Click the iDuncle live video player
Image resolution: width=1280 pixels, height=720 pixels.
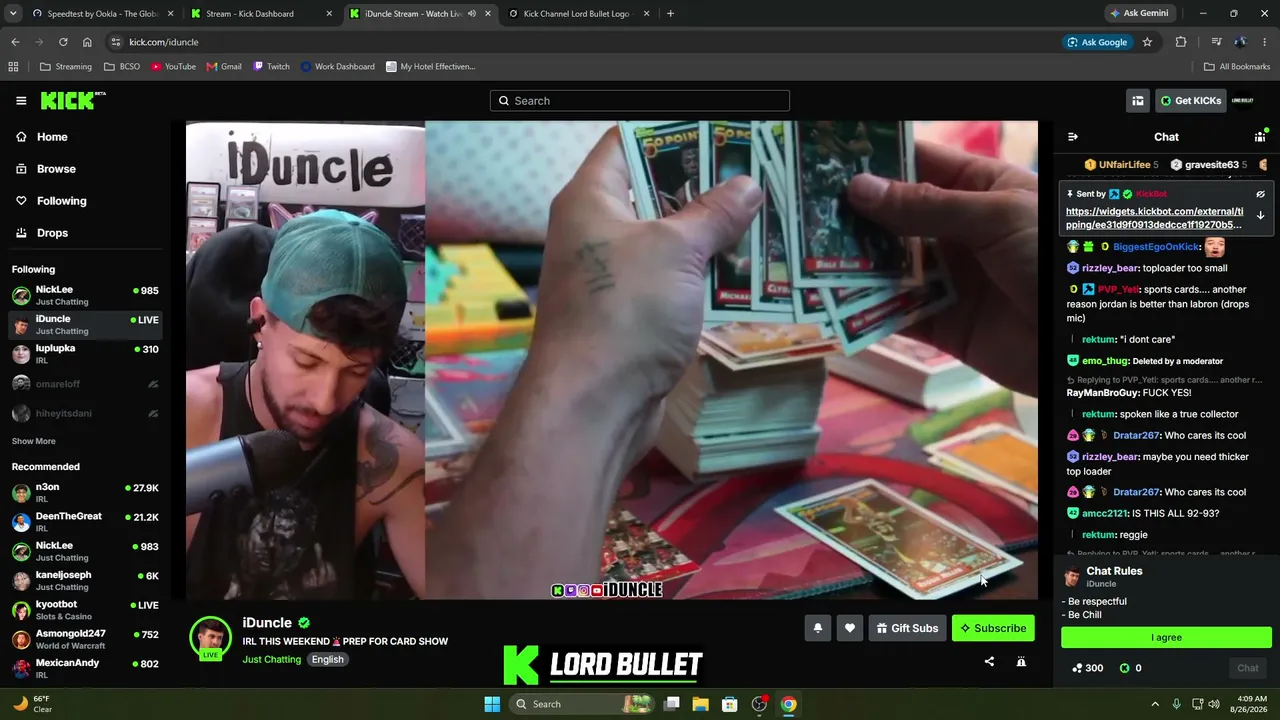(x=612, y=360)
